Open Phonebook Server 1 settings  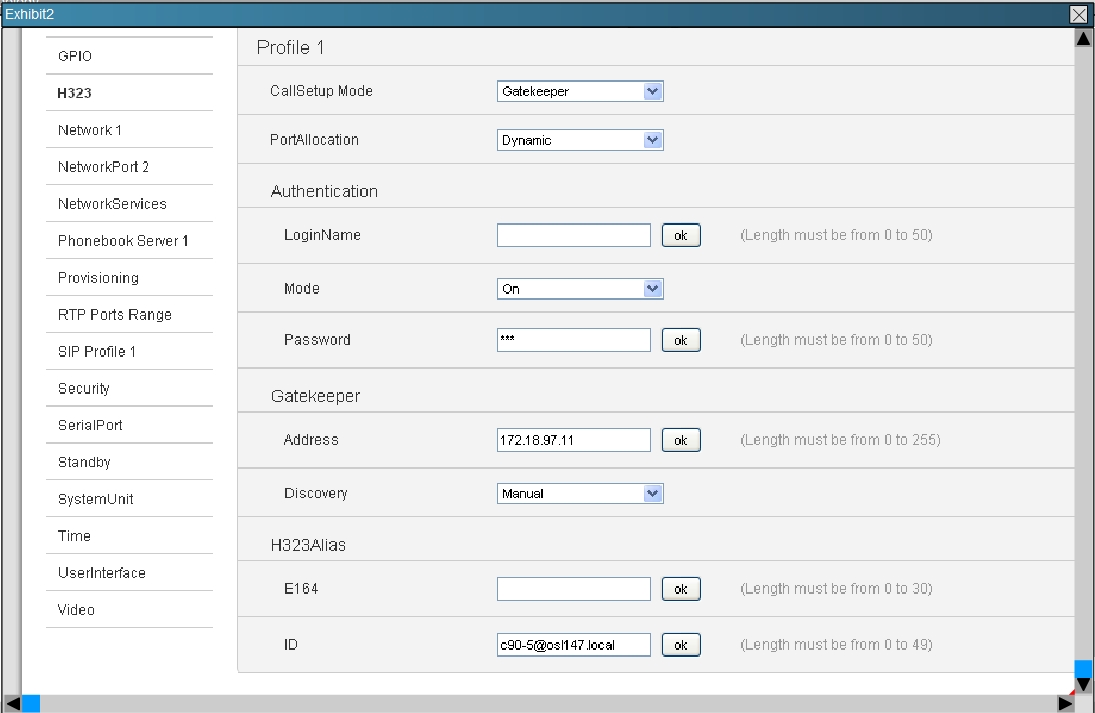tap(123, 241)
